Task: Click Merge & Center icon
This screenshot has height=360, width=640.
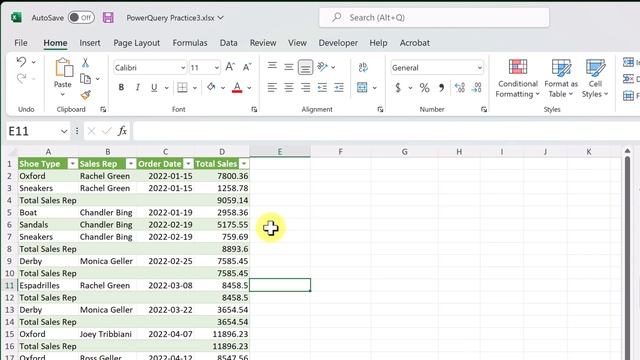Action: point(362,87)
